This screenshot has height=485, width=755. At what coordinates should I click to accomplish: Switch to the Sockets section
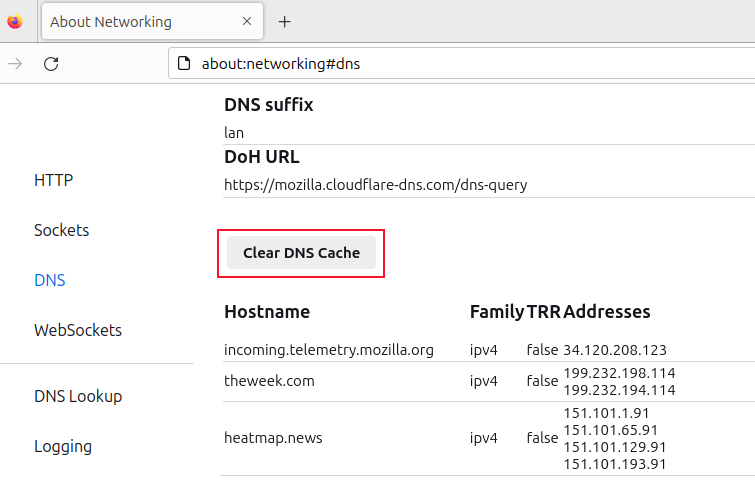click(x=61, y=230)
